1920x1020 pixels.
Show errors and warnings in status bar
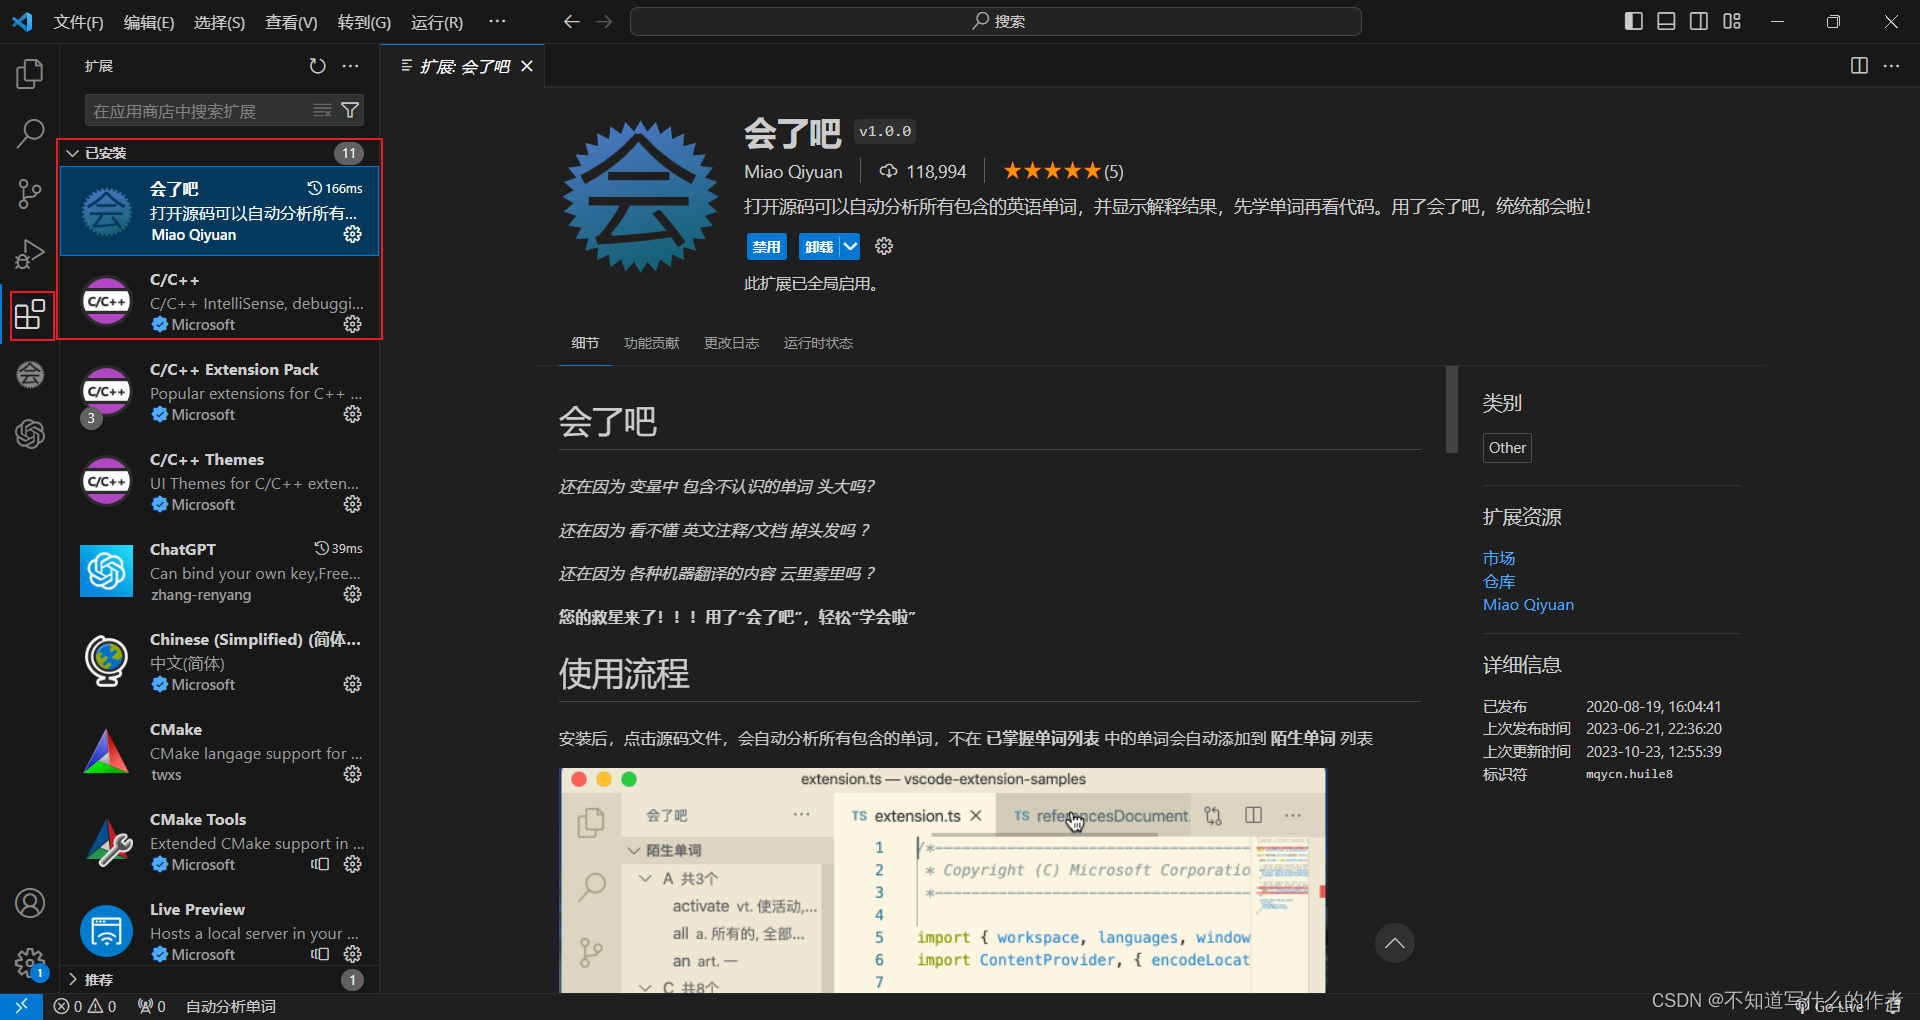pyautogui.click(x=85, y=1006)
